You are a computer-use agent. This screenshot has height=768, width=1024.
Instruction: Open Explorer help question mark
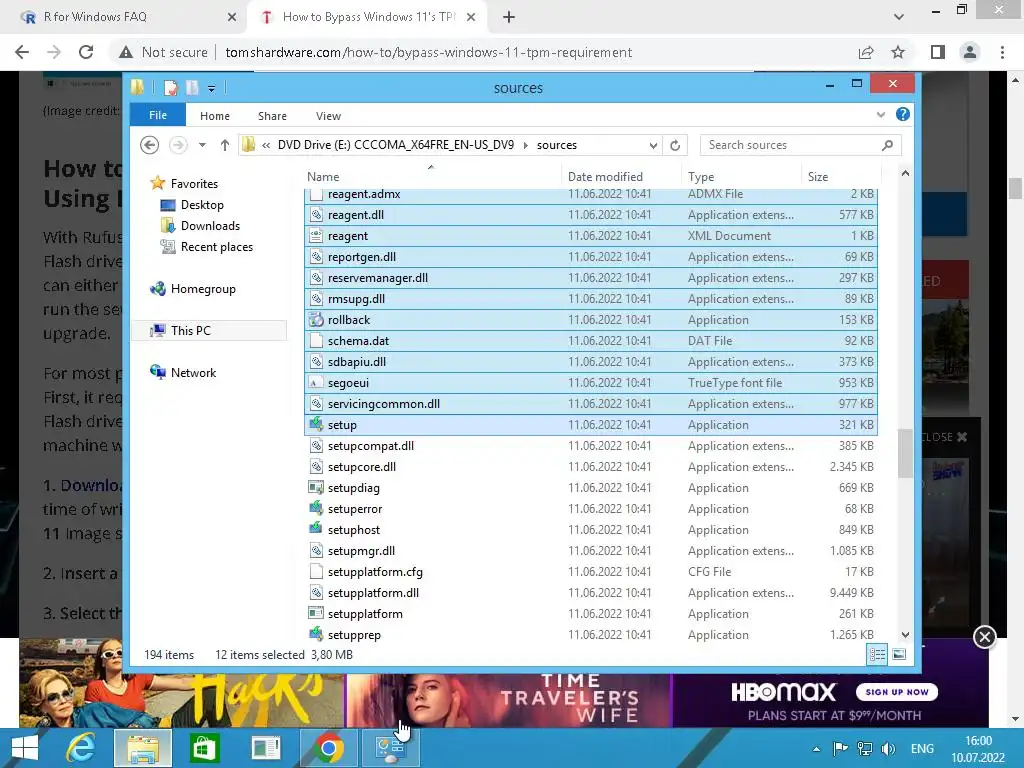903,114
